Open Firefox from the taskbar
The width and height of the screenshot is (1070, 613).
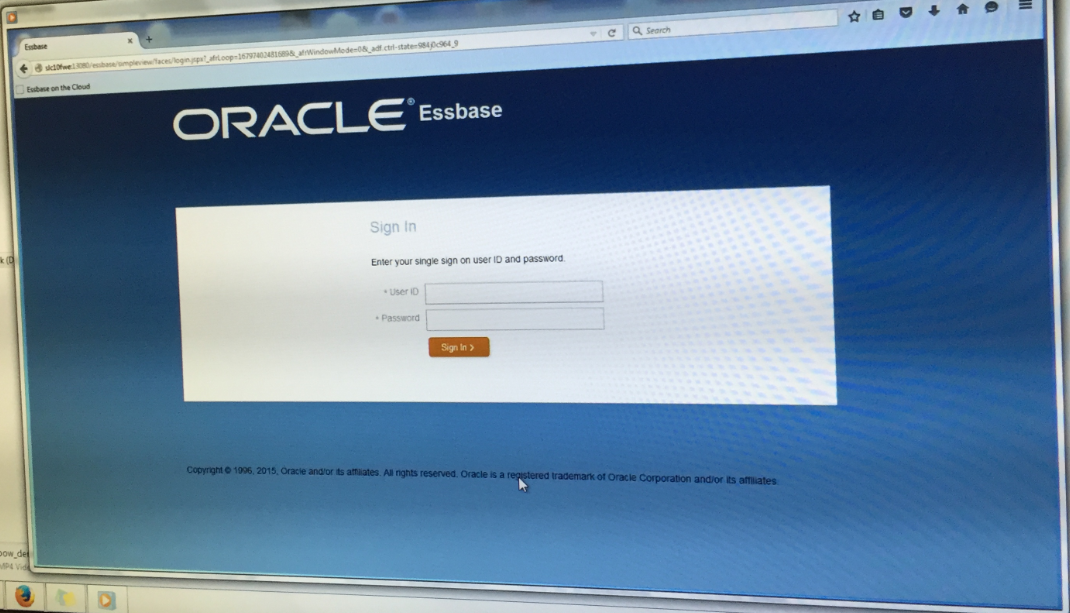pyautogui.click(x=25, y=596)
